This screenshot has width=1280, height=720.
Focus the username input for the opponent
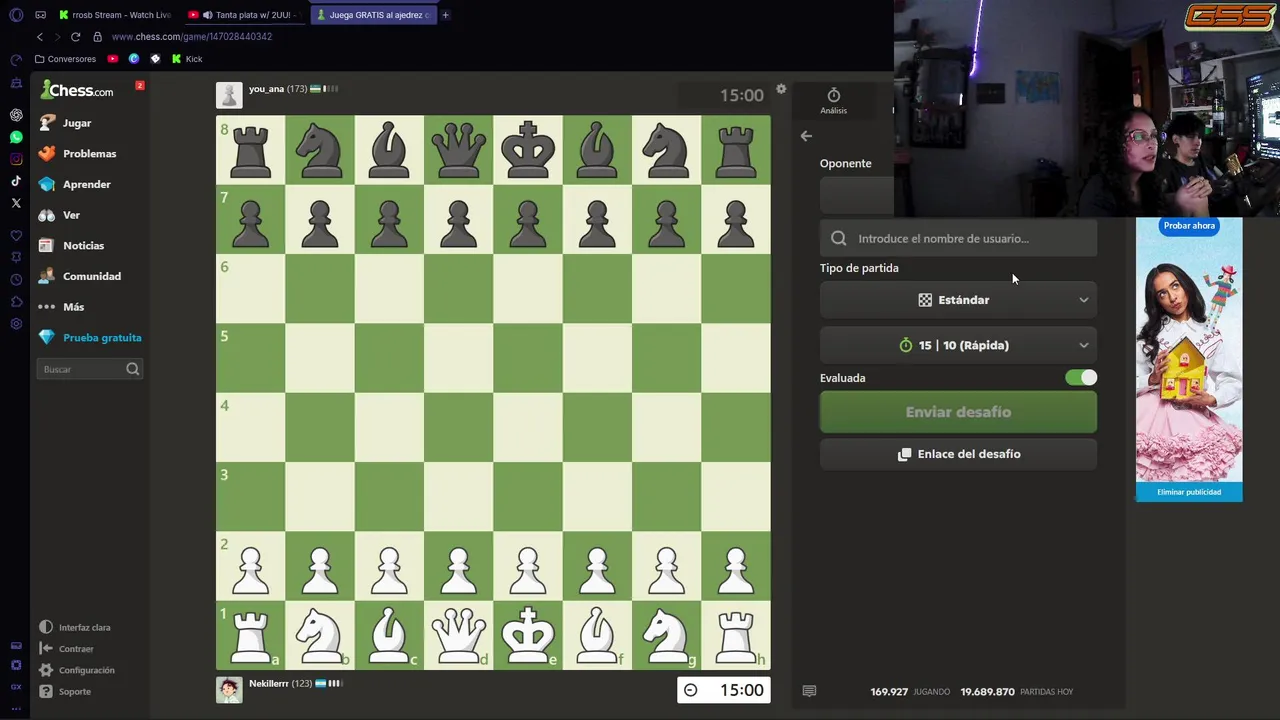click(x=958, y=238)
